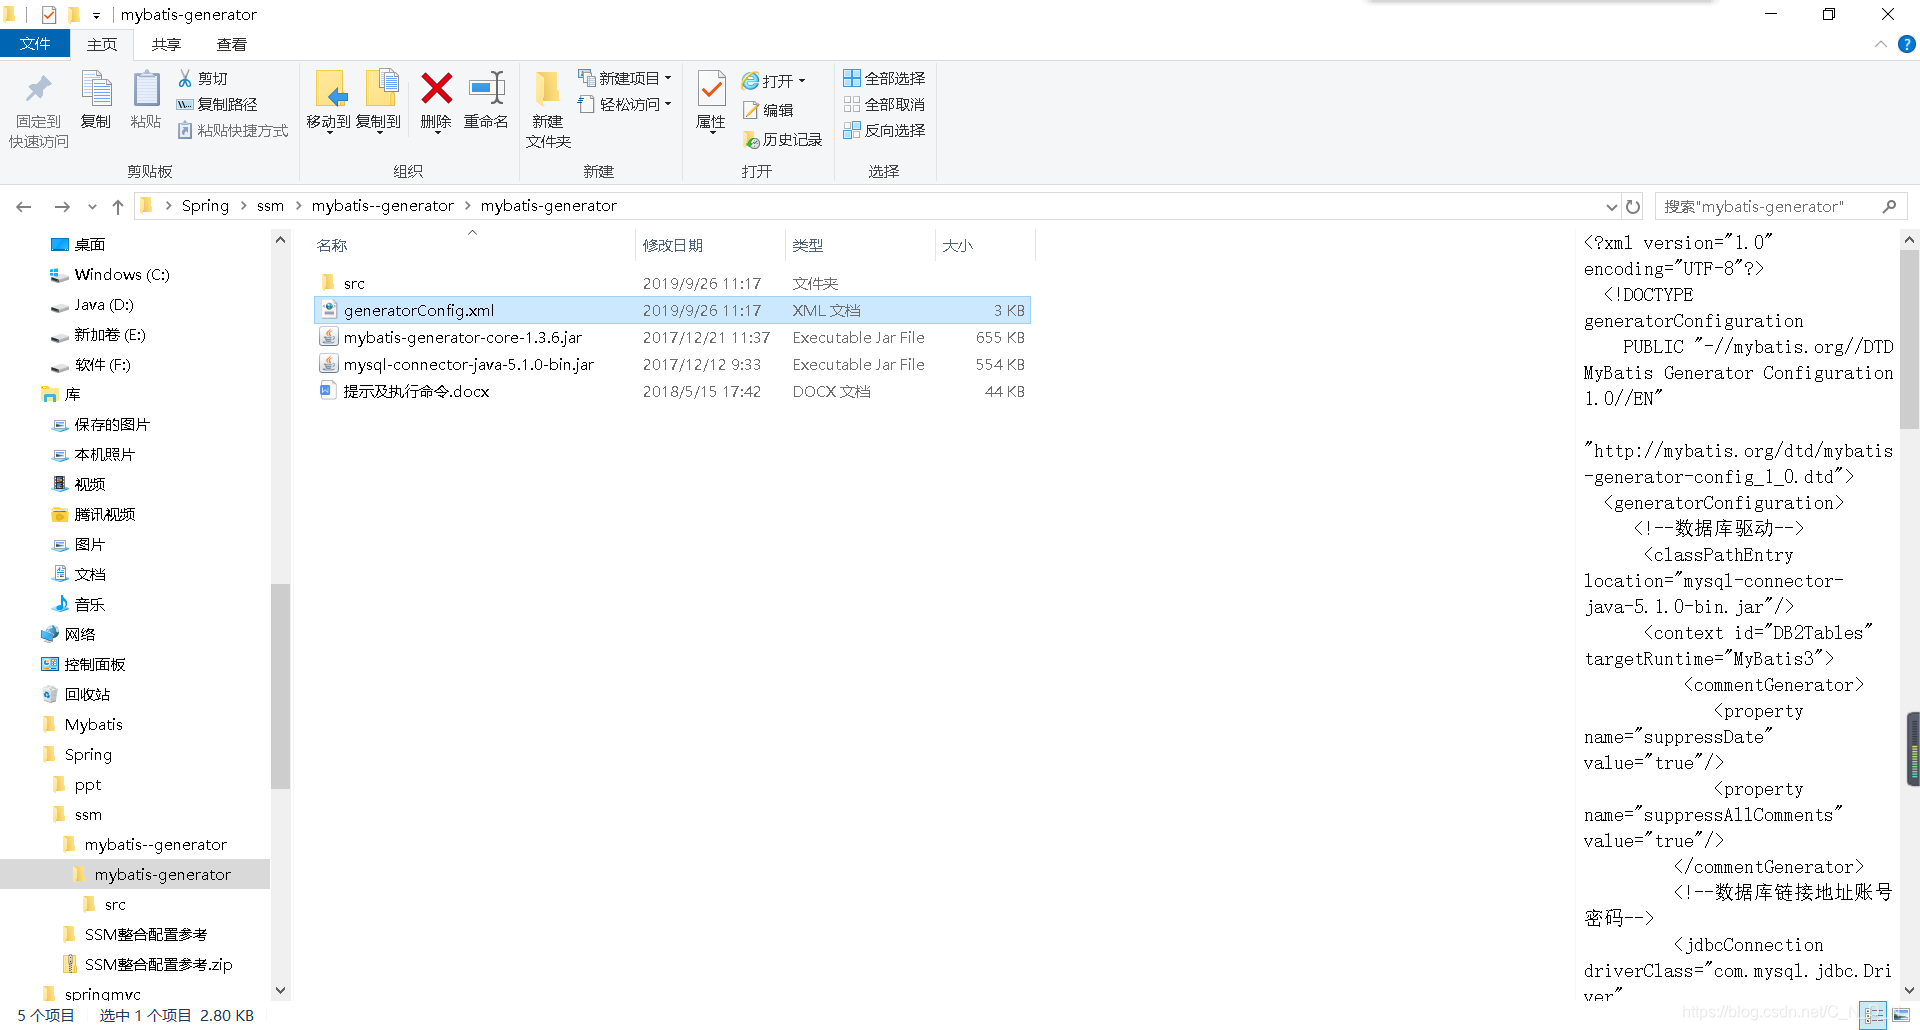Open the Copy To (复制到) command

coord(379,101)
